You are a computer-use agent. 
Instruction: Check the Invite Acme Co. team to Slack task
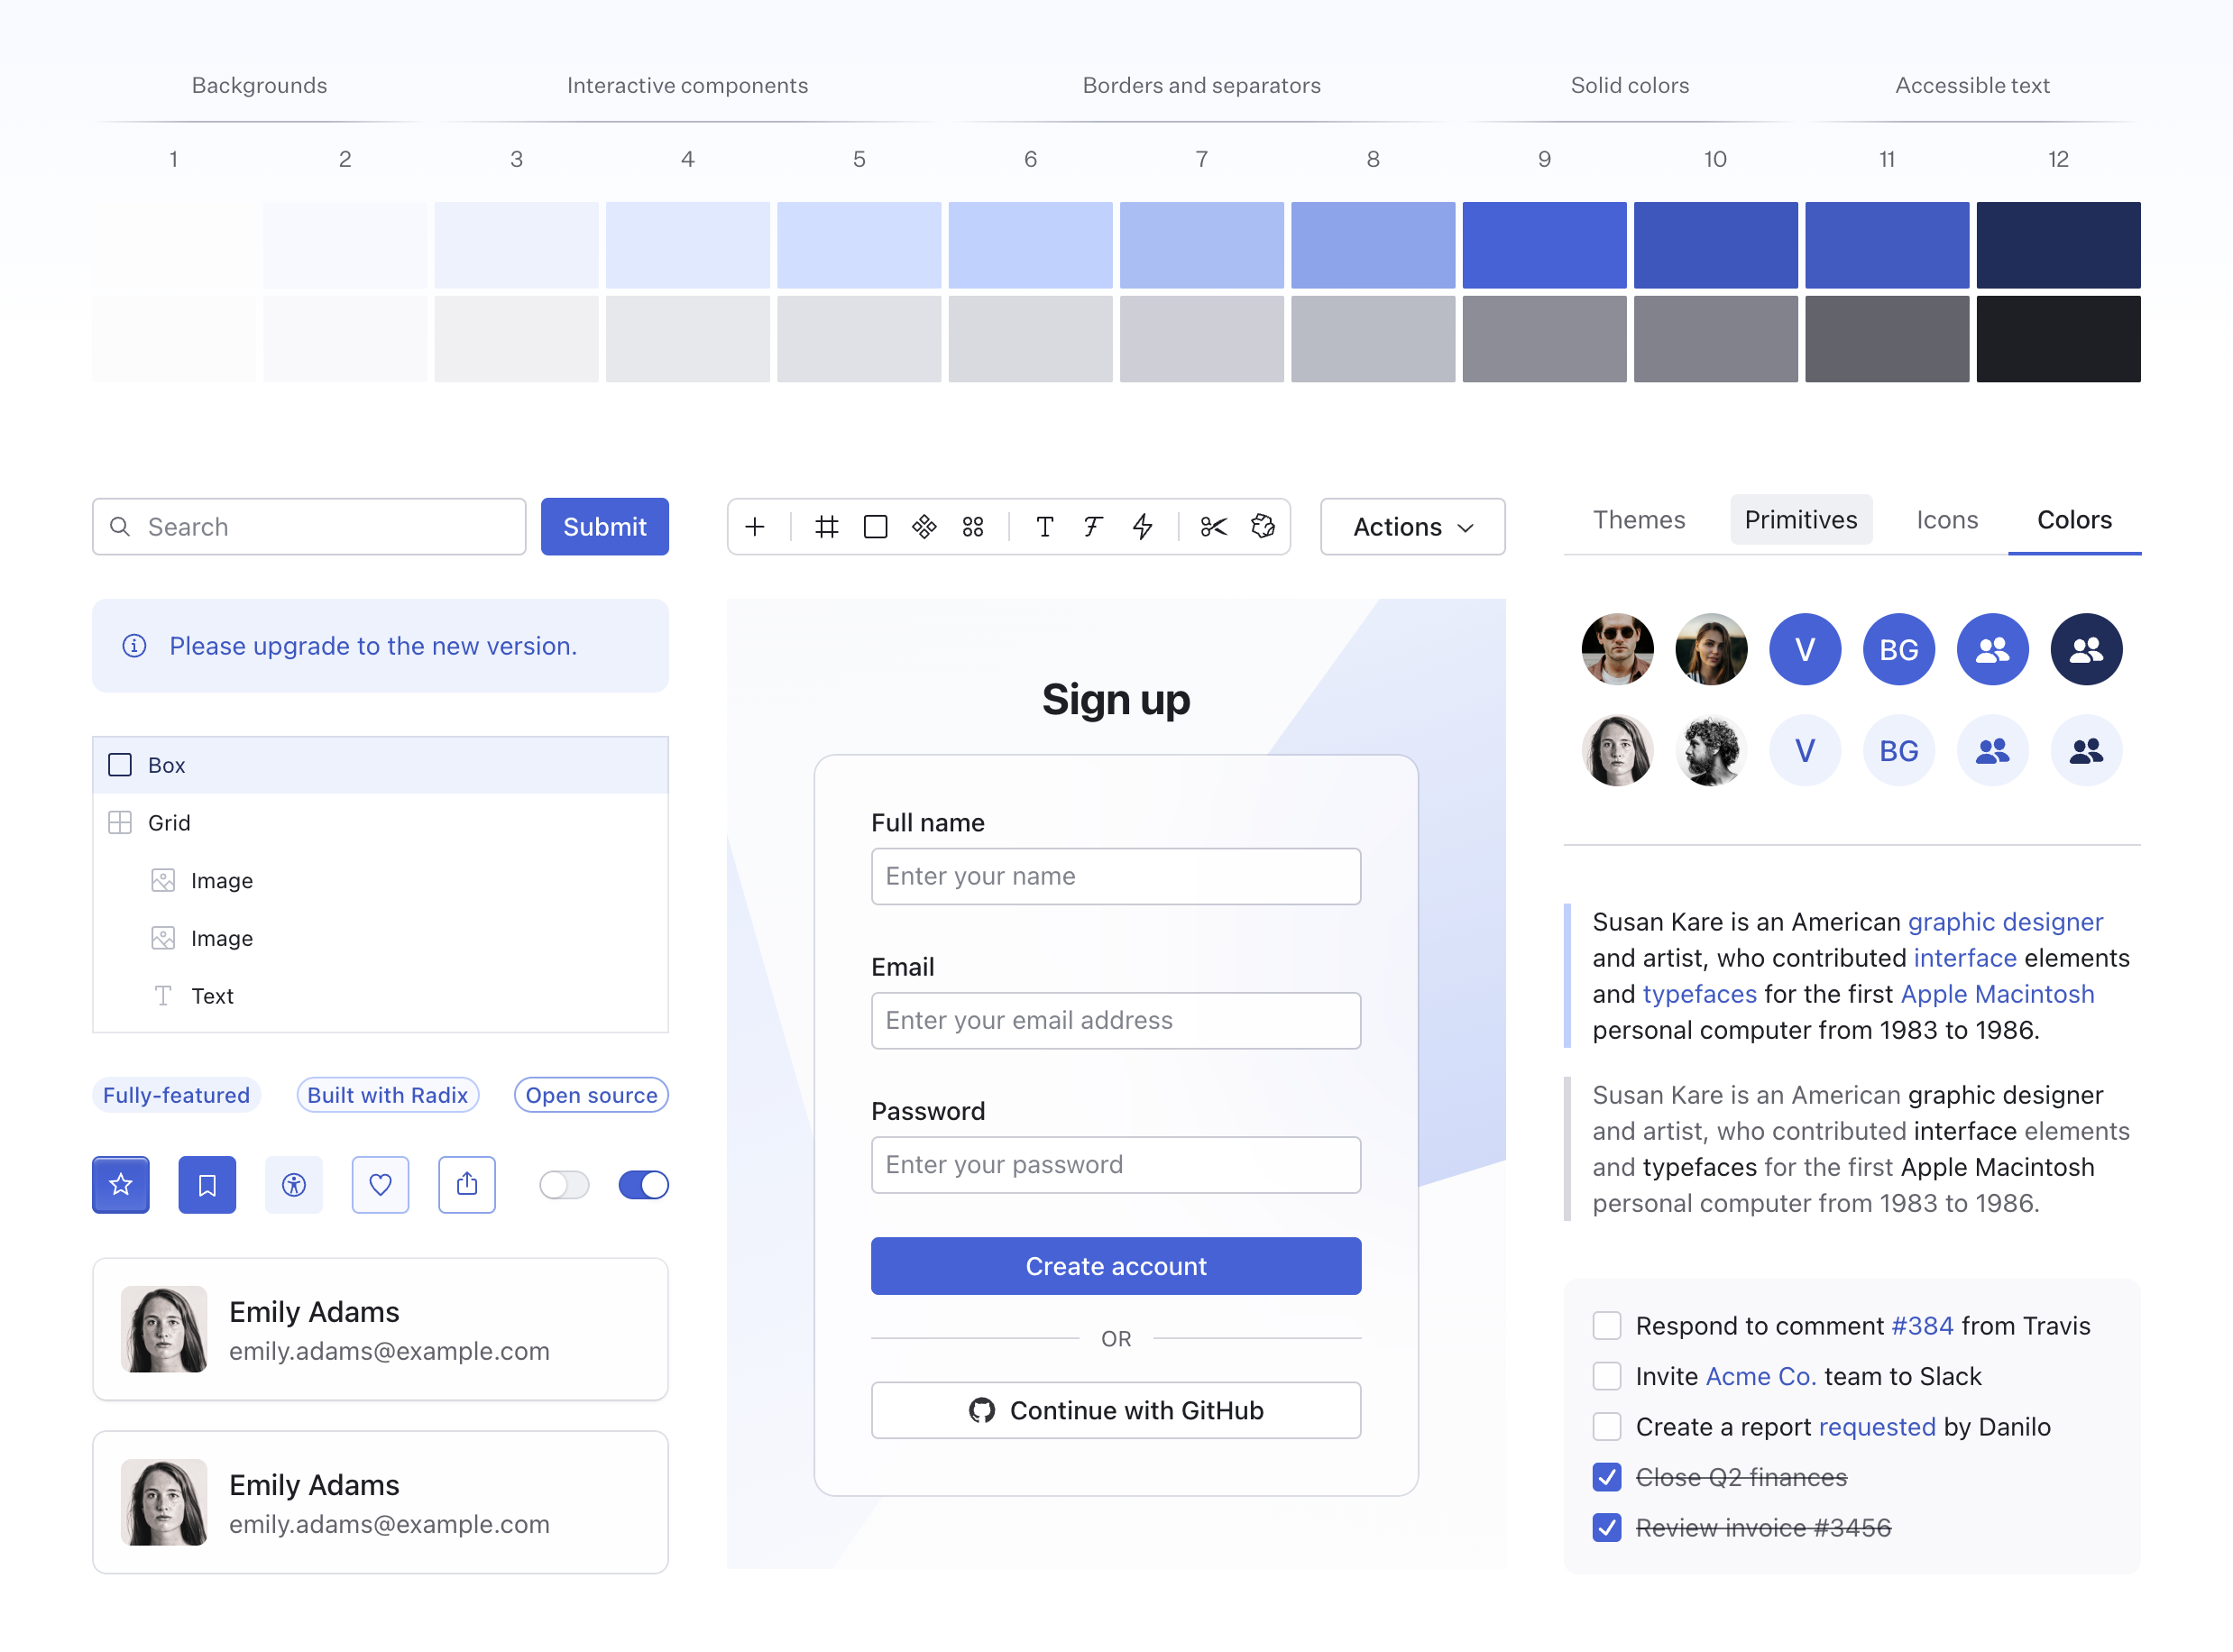(1606, 1376)
